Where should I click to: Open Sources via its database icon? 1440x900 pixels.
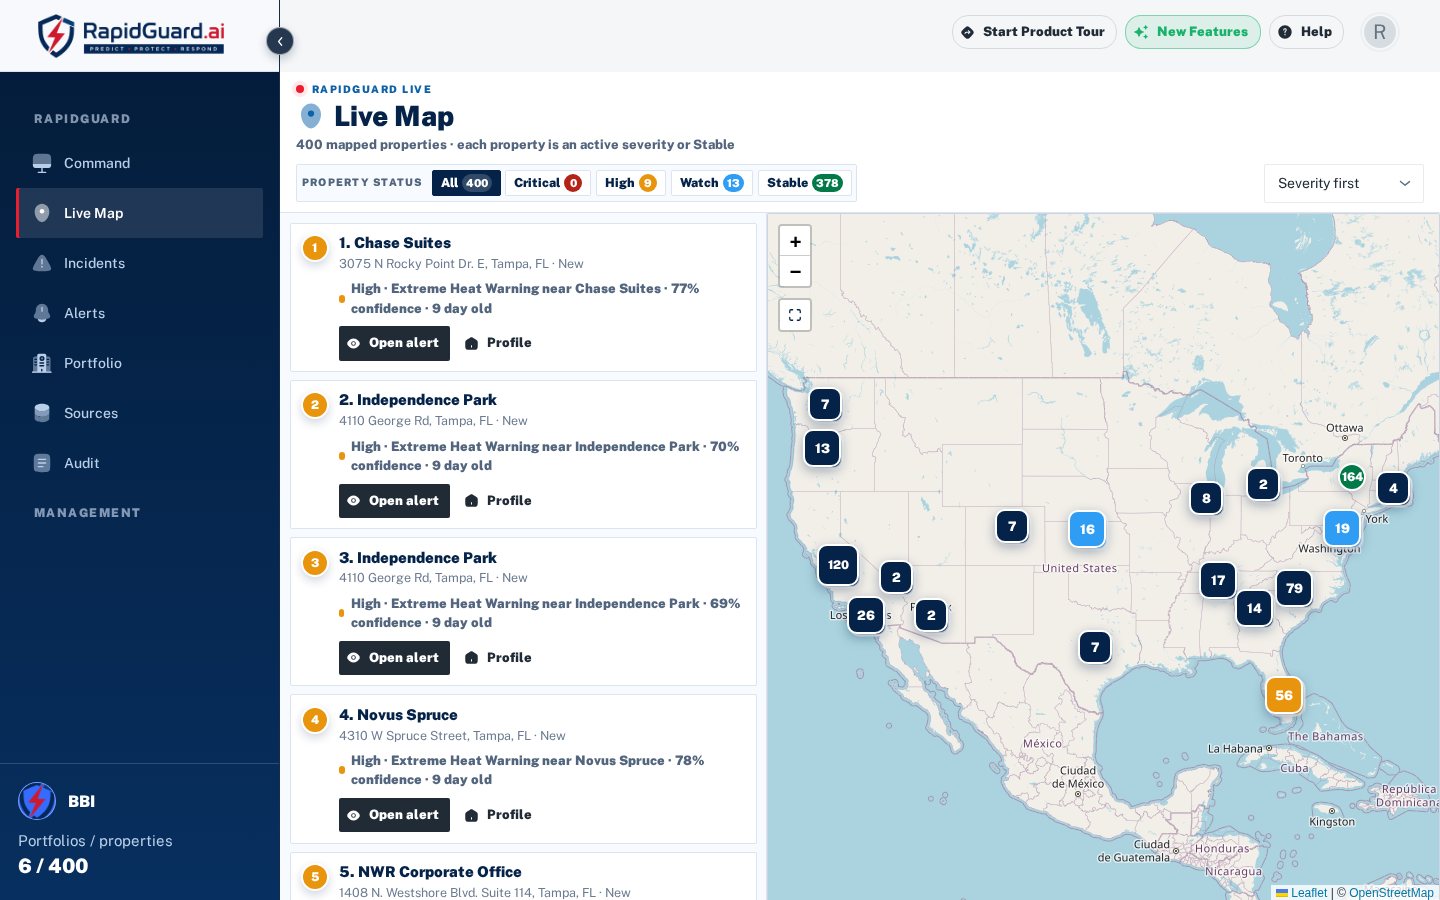[42, 413]
